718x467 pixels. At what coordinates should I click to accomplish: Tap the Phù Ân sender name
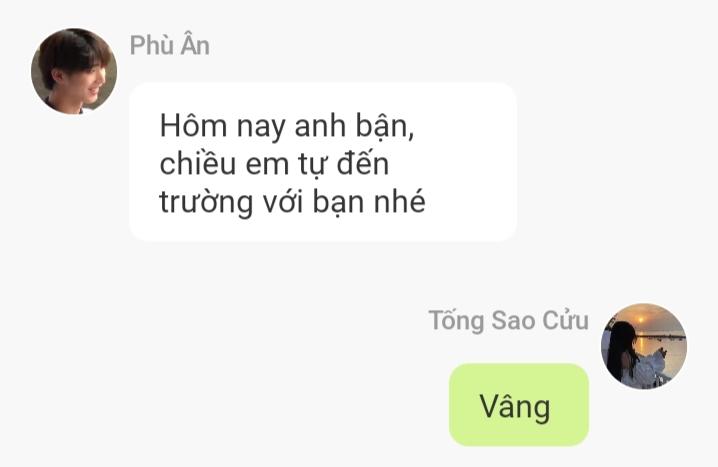click(169, 45)
